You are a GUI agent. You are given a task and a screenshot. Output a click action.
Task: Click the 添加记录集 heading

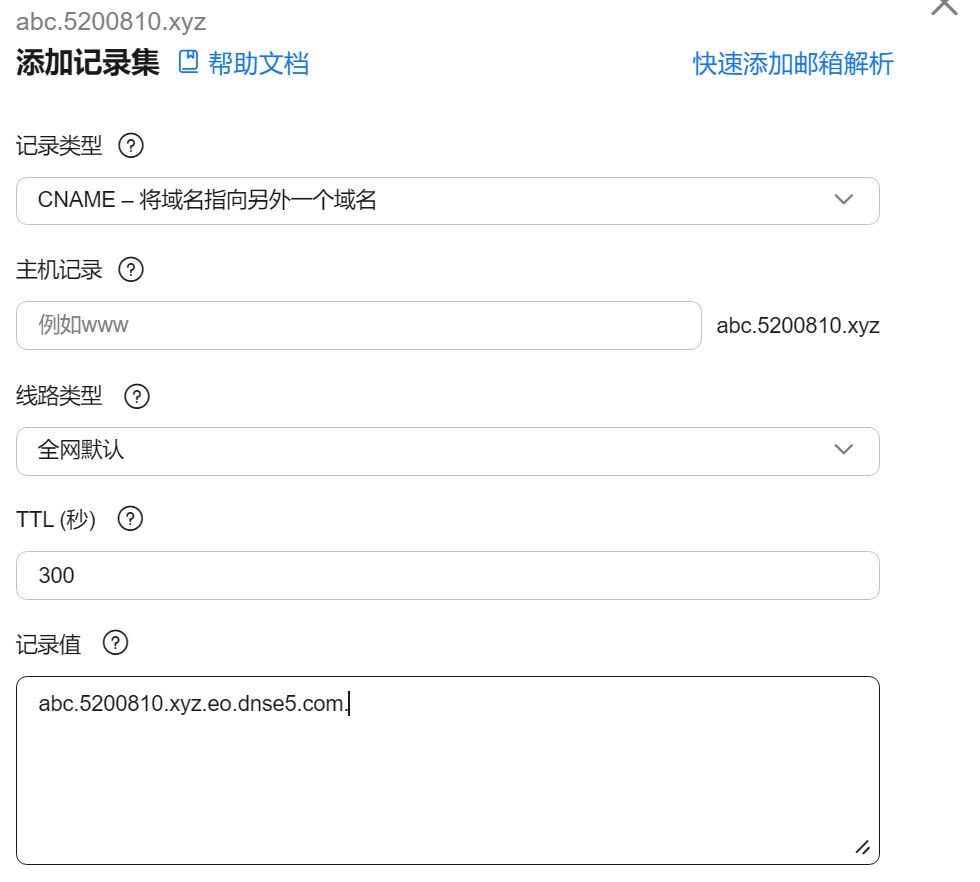click(88, 63)
